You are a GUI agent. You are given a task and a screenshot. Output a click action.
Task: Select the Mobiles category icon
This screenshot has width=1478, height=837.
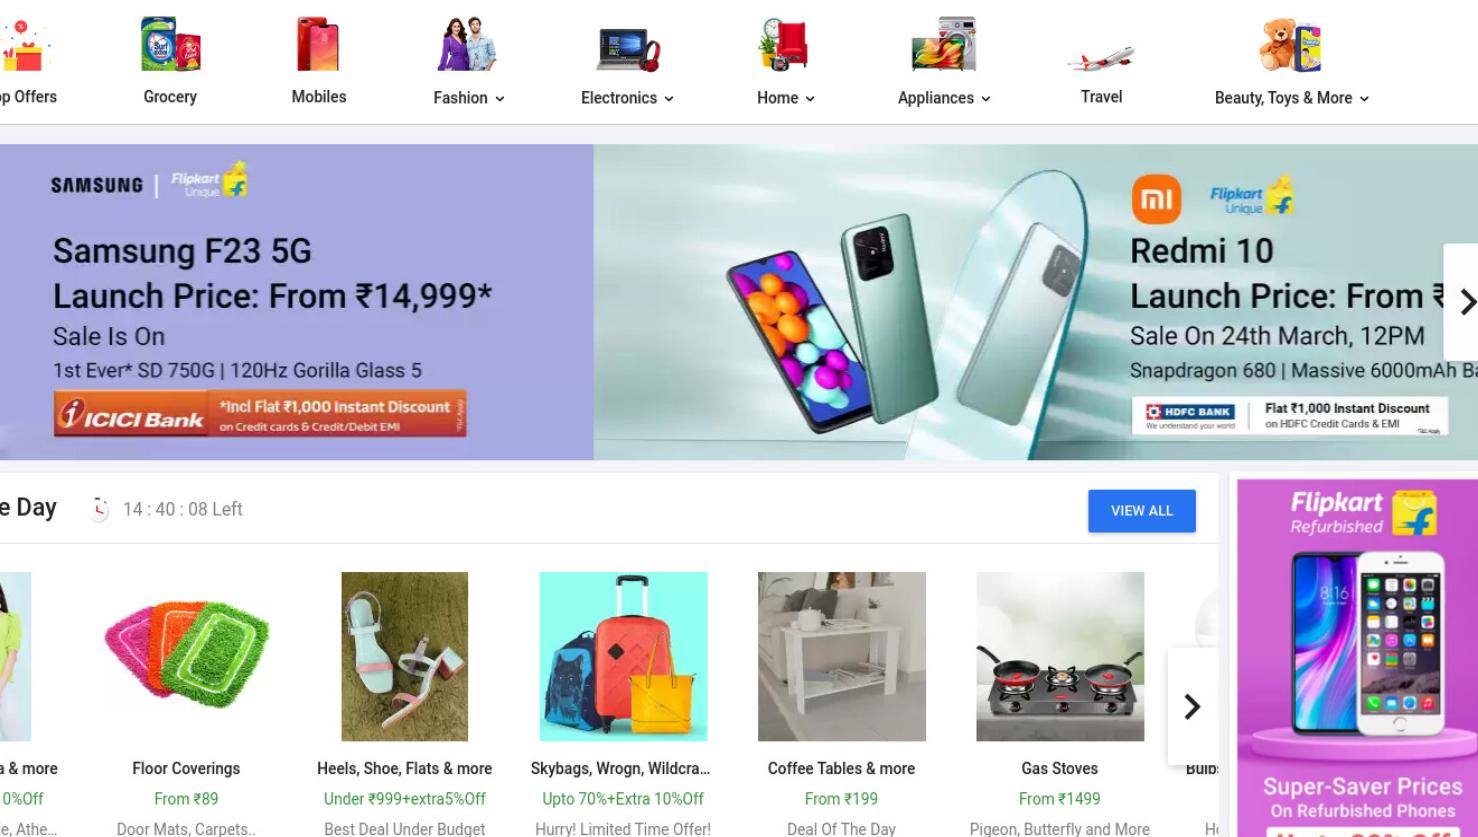(x=318, y=44)
